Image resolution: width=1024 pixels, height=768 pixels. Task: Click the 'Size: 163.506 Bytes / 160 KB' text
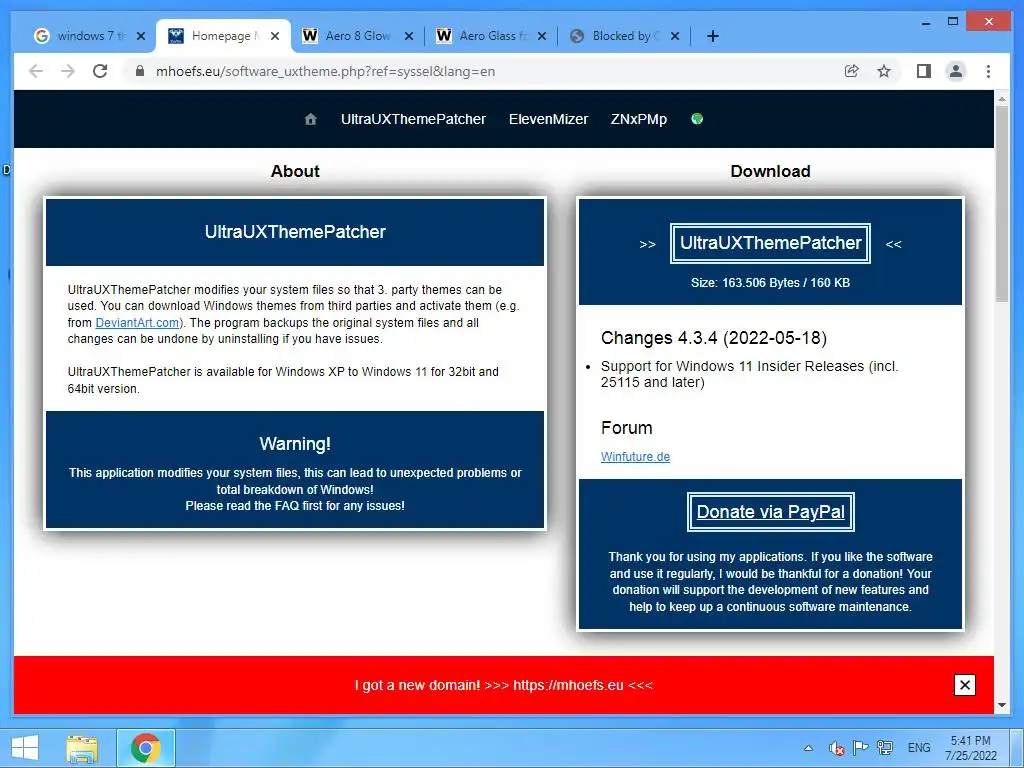(771, 283)
